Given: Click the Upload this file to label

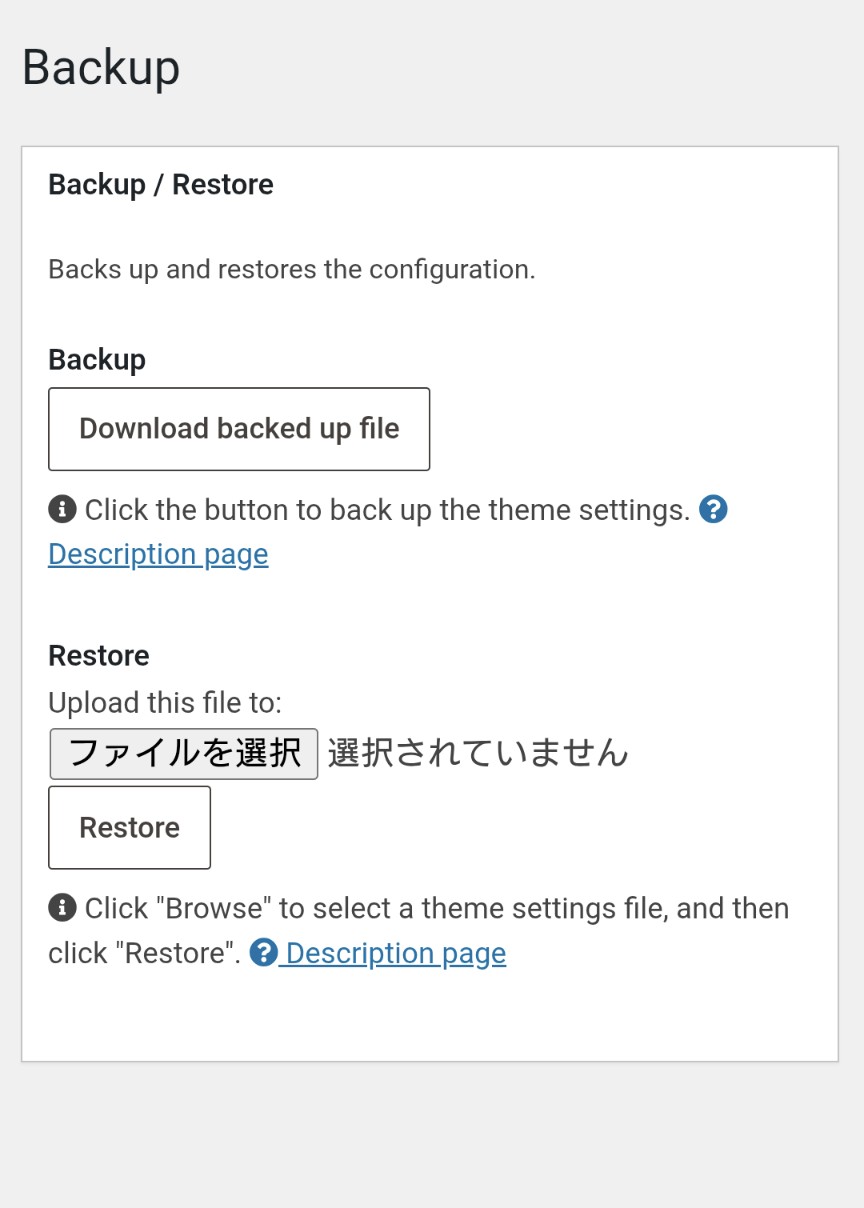Looking at the screenshot, I should (165, 703).
